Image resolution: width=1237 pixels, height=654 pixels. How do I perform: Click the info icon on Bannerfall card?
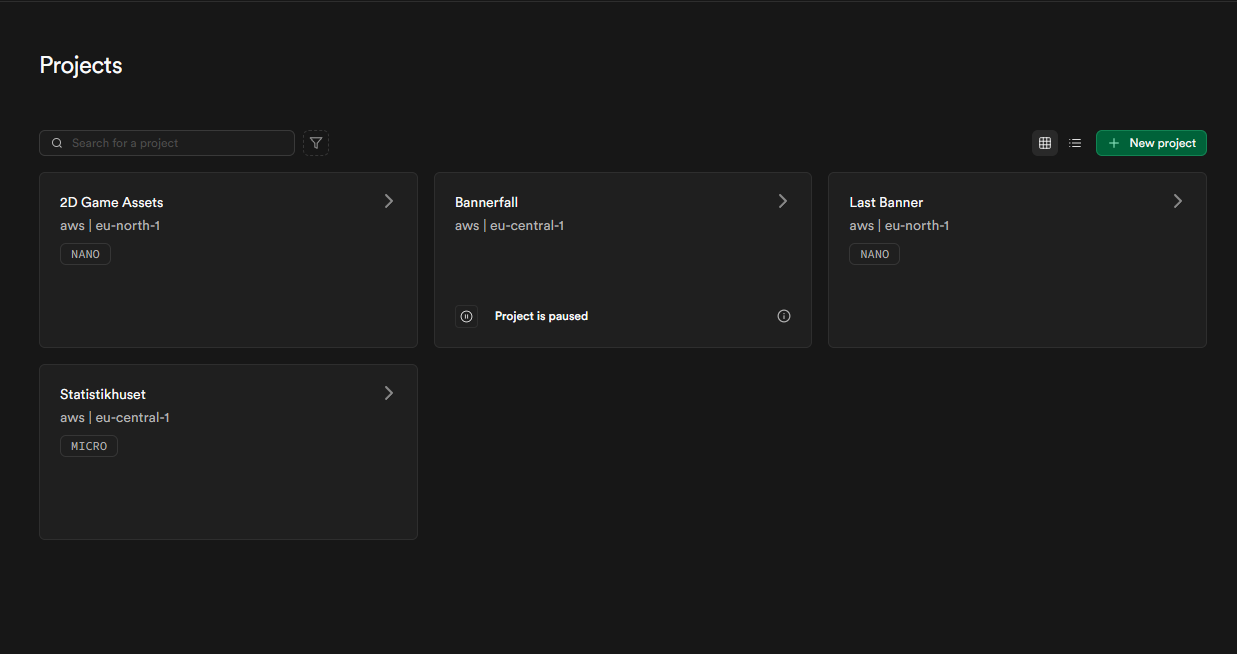tap(784, 316)
